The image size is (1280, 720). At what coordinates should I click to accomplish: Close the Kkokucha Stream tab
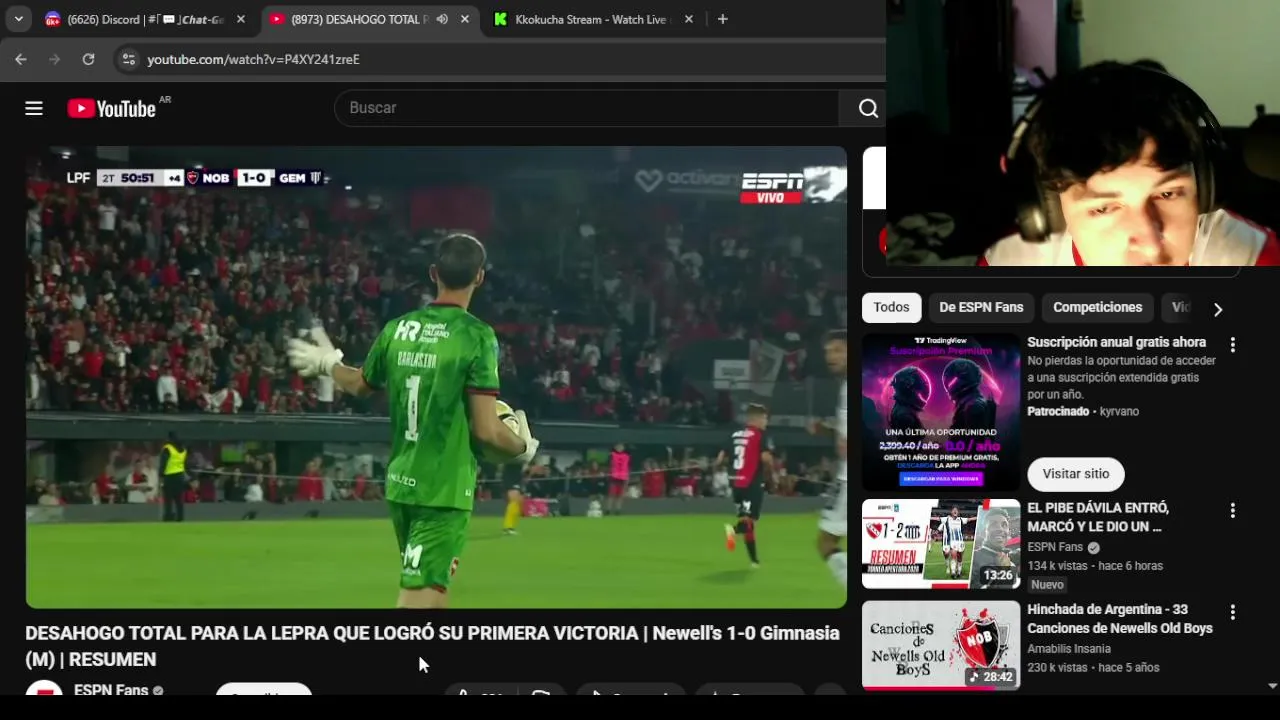pos(688,19)
